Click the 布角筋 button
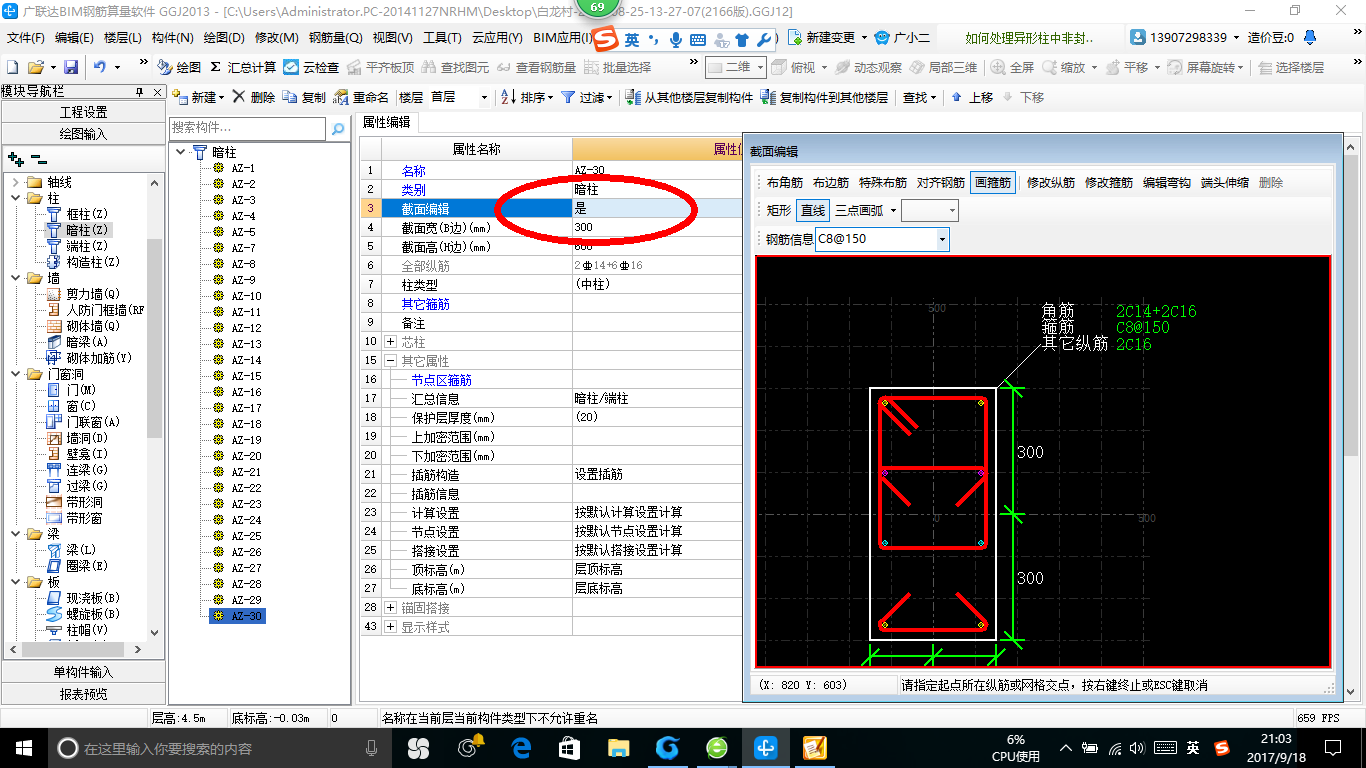This screenshot has height=768, width=1366. tap(785, 183)
